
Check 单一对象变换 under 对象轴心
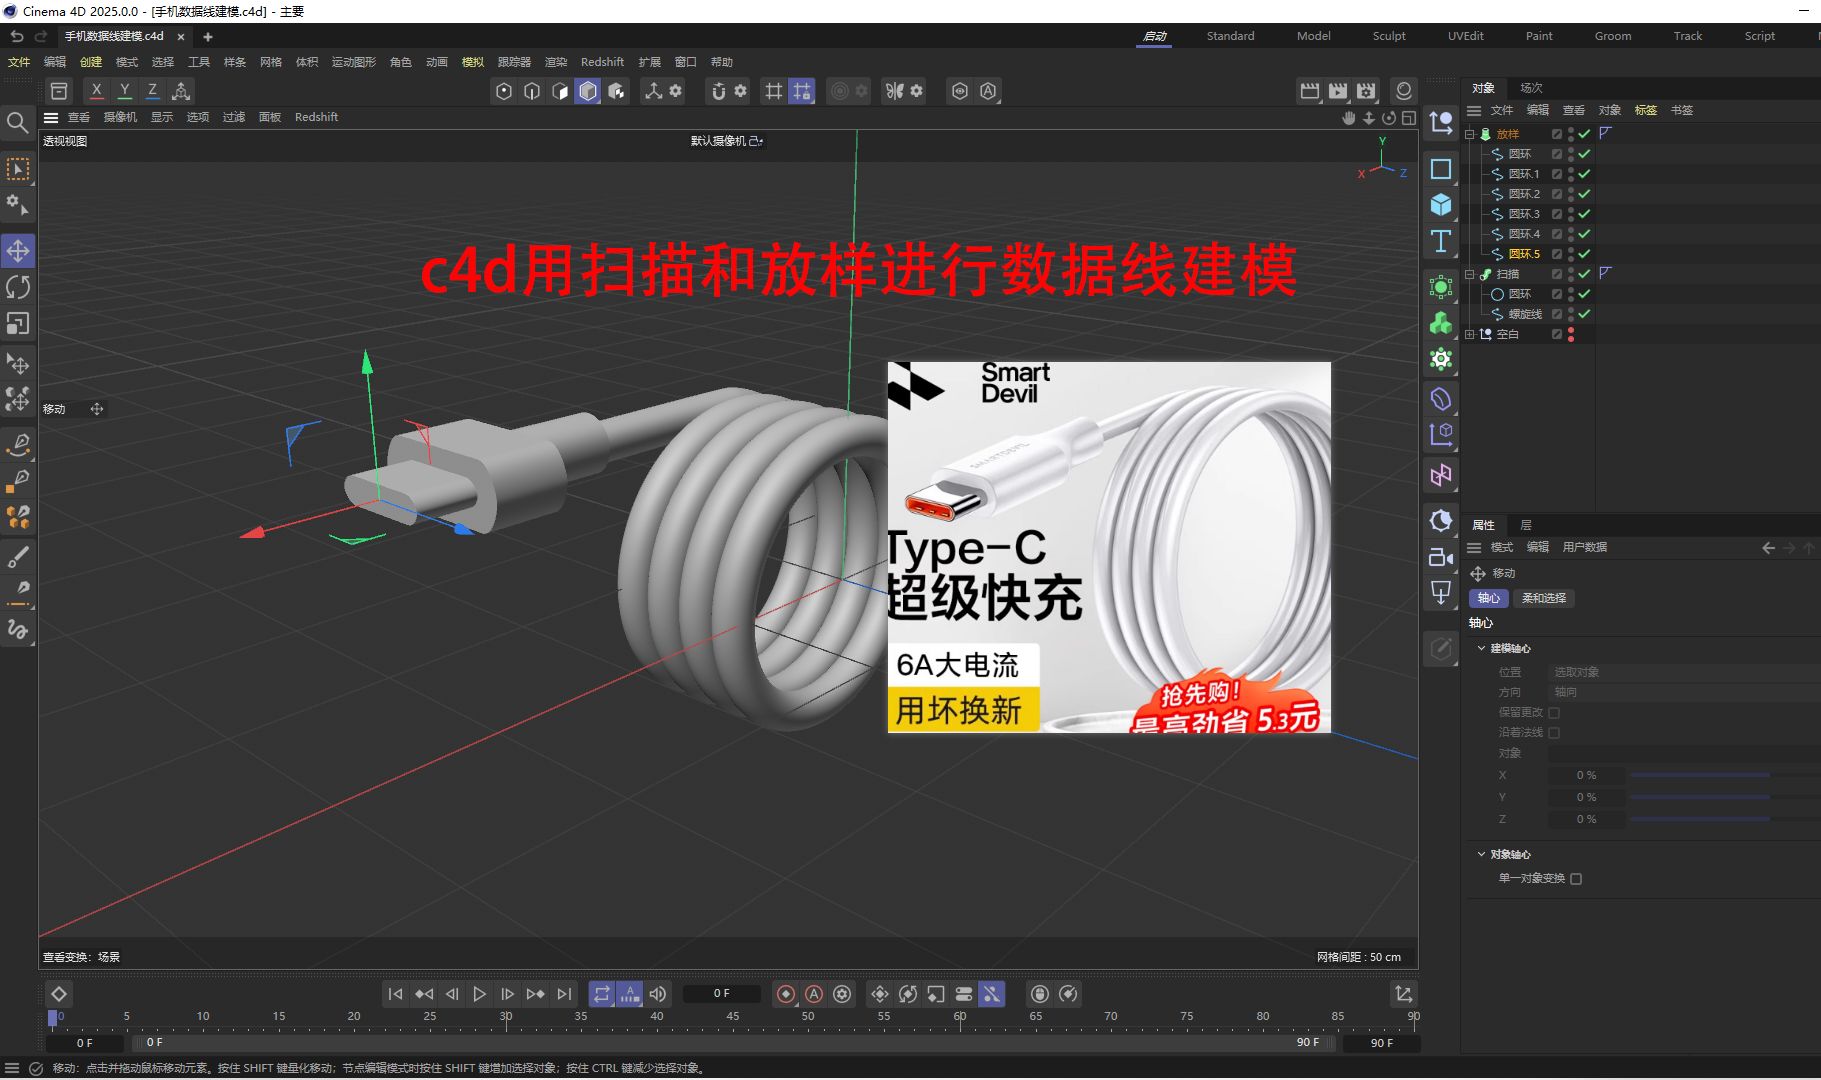click(1577, 879)
